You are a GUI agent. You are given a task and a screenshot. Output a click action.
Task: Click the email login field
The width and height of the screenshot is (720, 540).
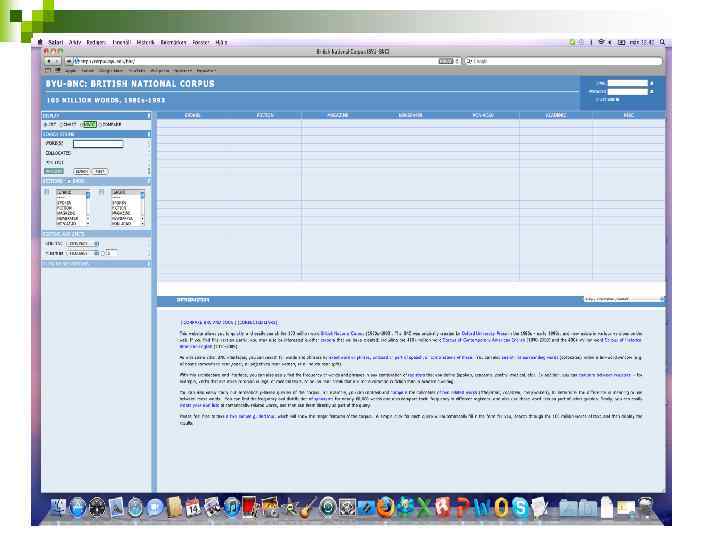[x=627, y=83]
